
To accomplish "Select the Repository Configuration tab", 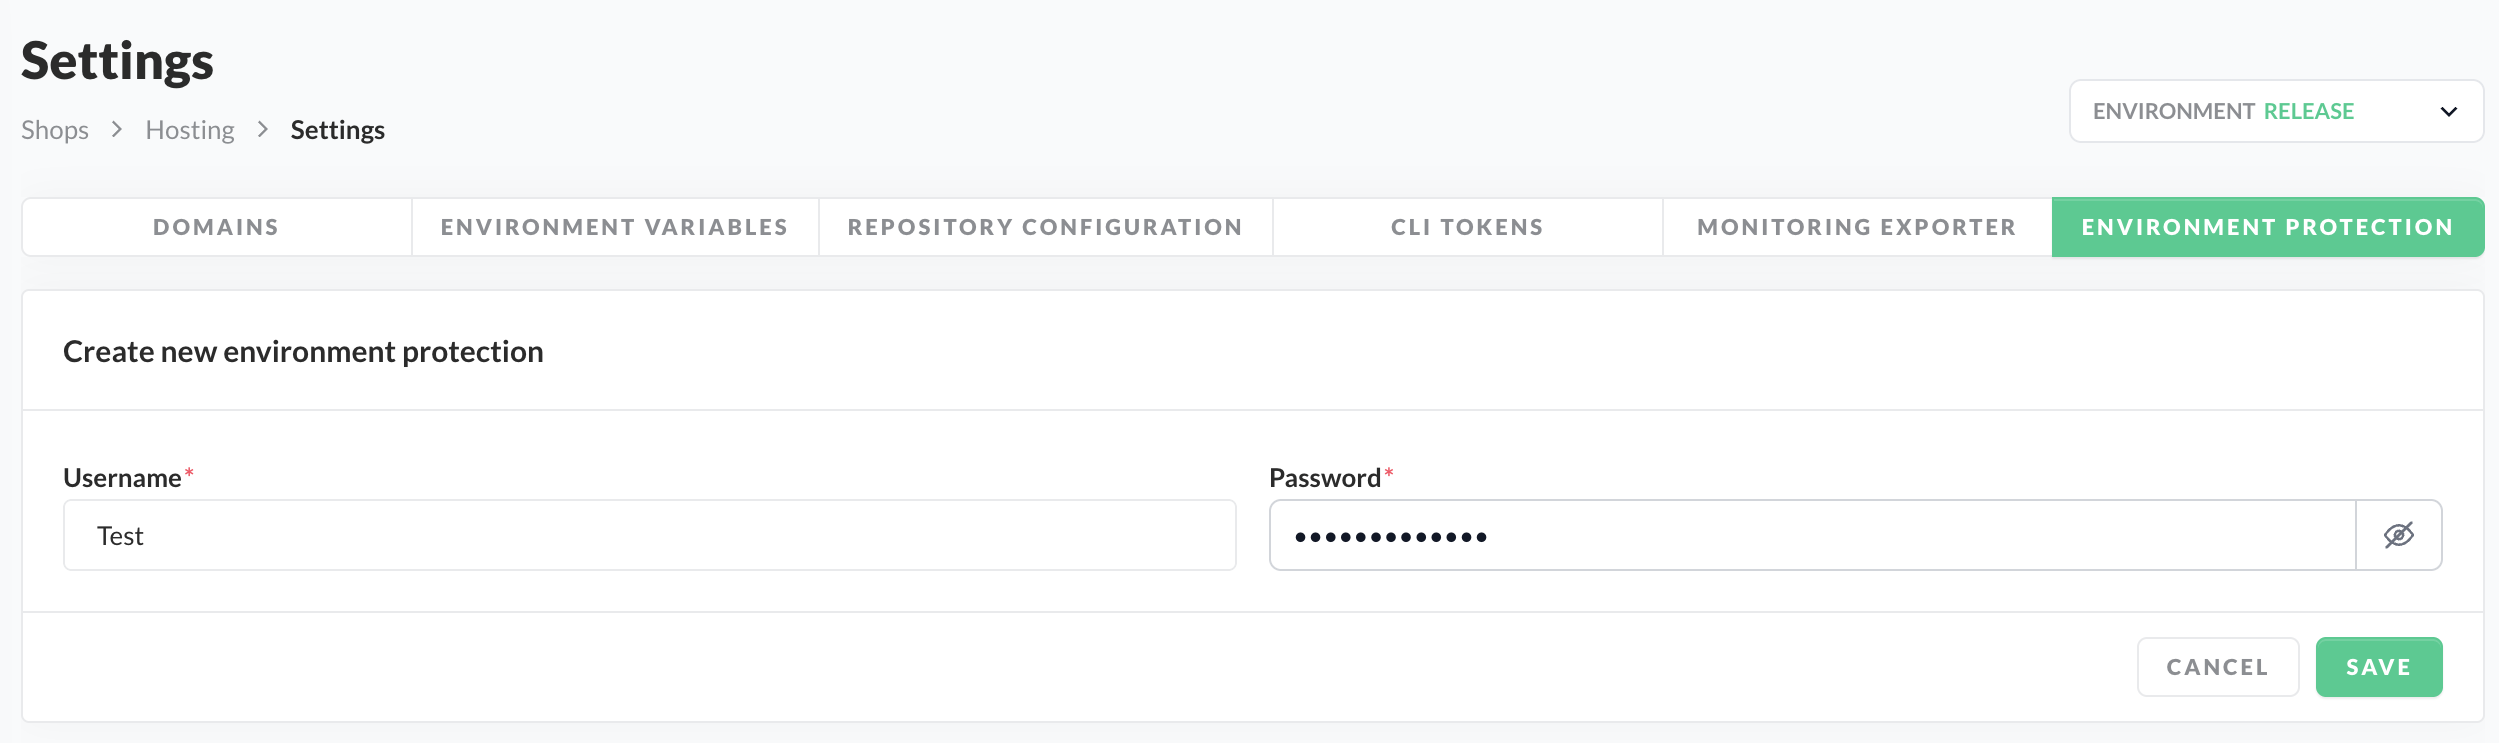I will pyautogui.click(x=1045, y=227).
